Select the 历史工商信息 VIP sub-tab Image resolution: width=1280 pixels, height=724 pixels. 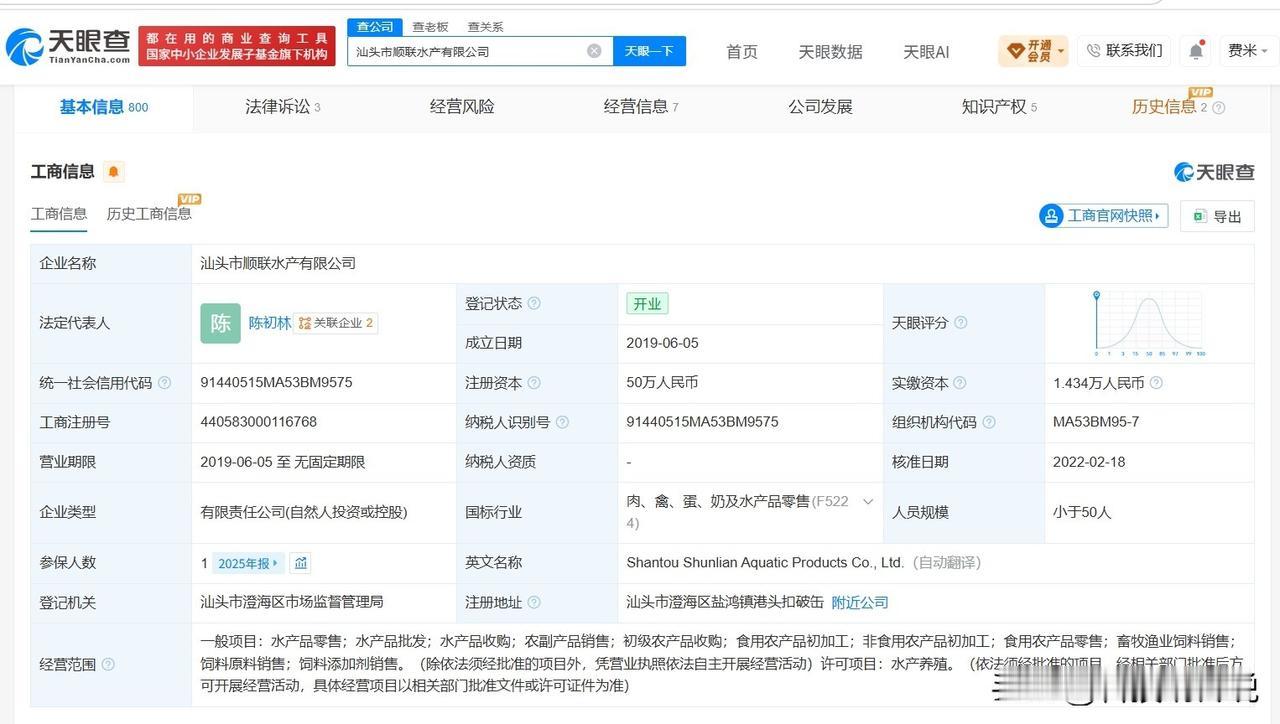tap(149, 214)
